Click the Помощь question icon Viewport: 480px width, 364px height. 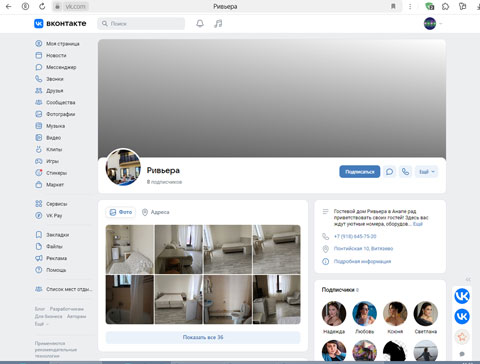39,270
